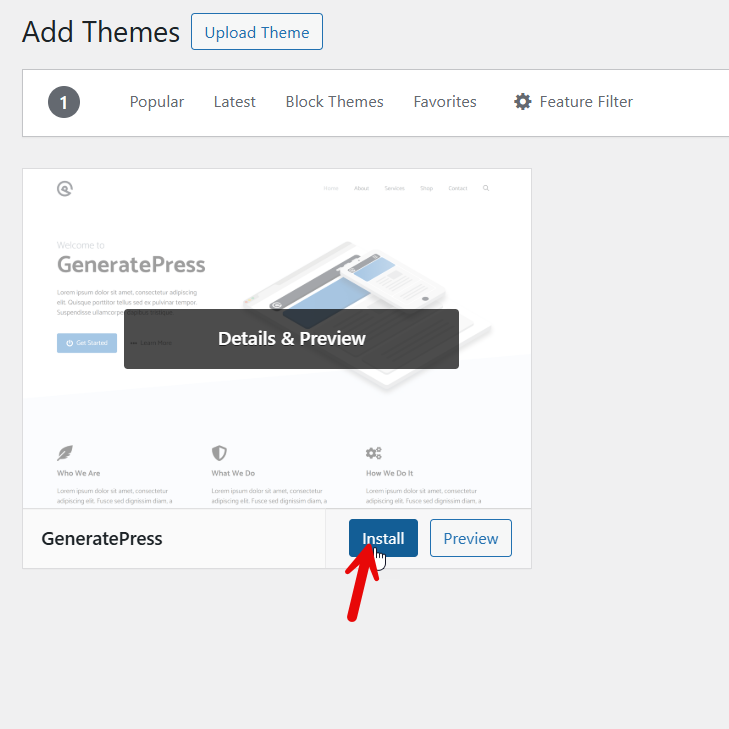
Task: Open the Popular themes tab
Action: pos(157,102)
